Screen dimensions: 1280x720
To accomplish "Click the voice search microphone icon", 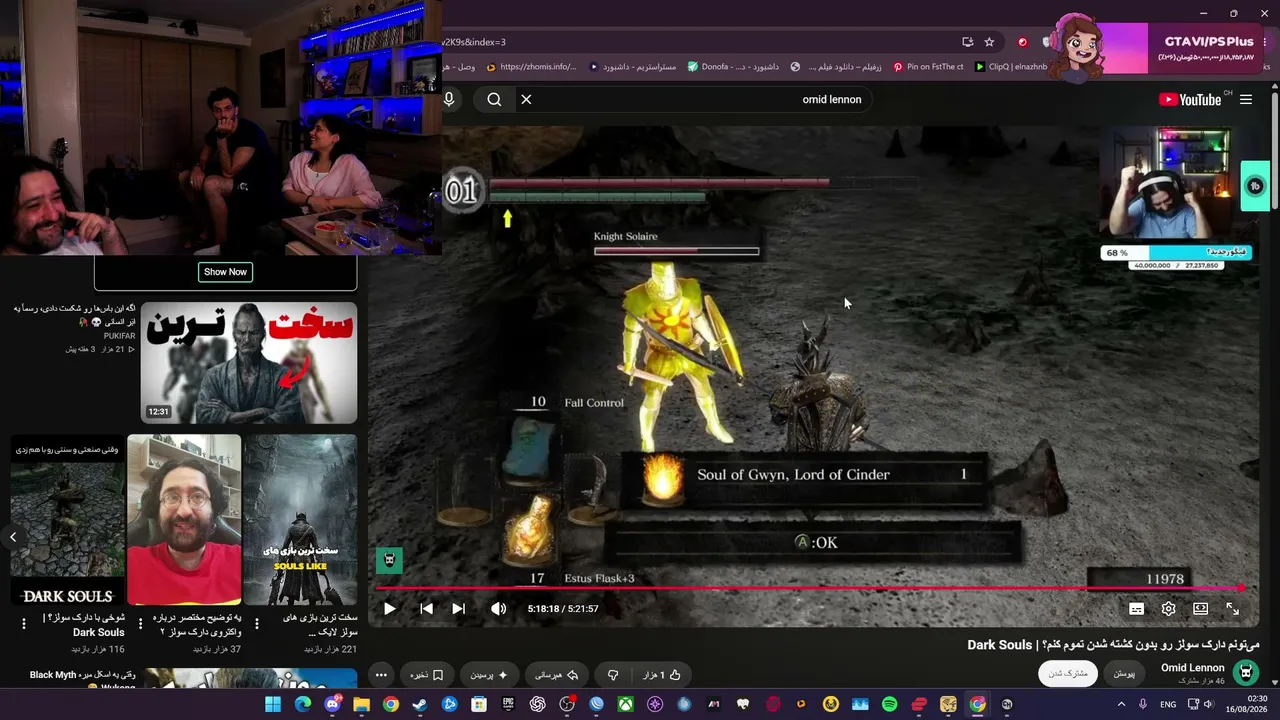I will pos(449,99).
